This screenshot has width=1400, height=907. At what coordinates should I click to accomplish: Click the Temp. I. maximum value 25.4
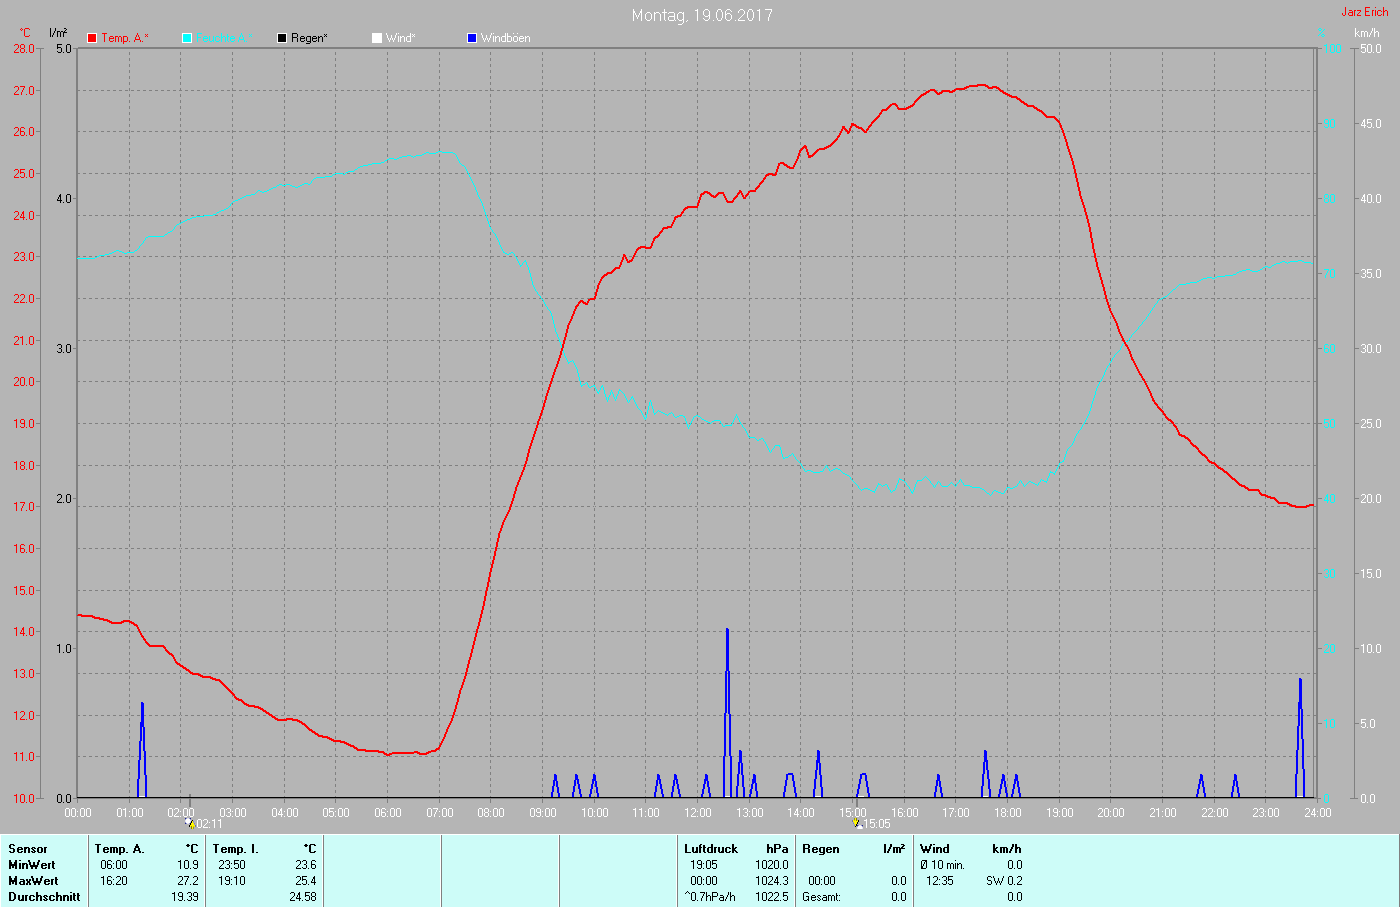coord(306,881)
